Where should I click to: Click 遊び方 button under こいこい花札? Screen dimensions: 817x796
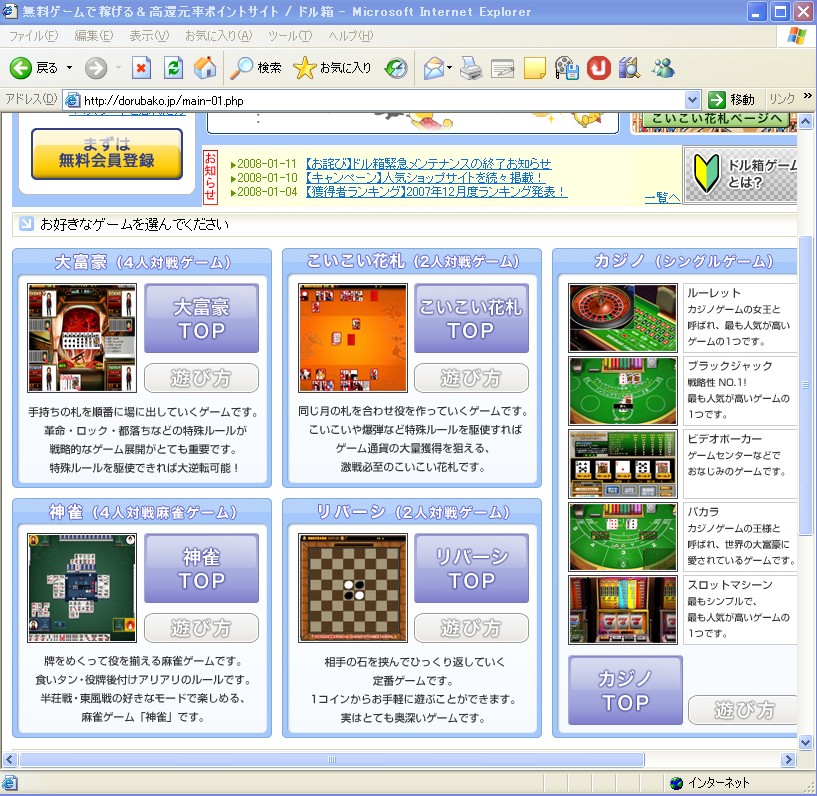471,378
